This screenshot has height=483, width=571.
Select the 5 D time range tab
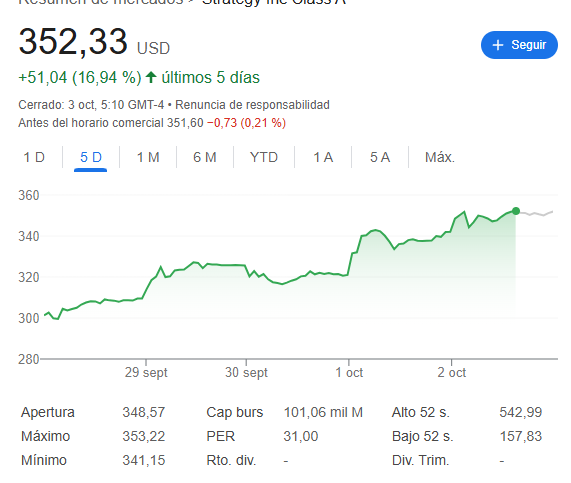(x=91, y=157)
